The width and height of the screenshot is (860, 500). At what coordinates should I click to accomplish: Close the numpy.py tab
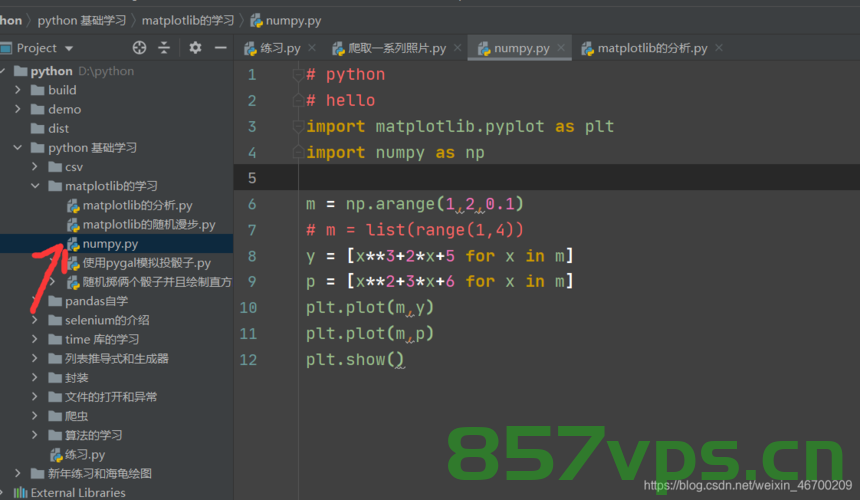[561, 48]
